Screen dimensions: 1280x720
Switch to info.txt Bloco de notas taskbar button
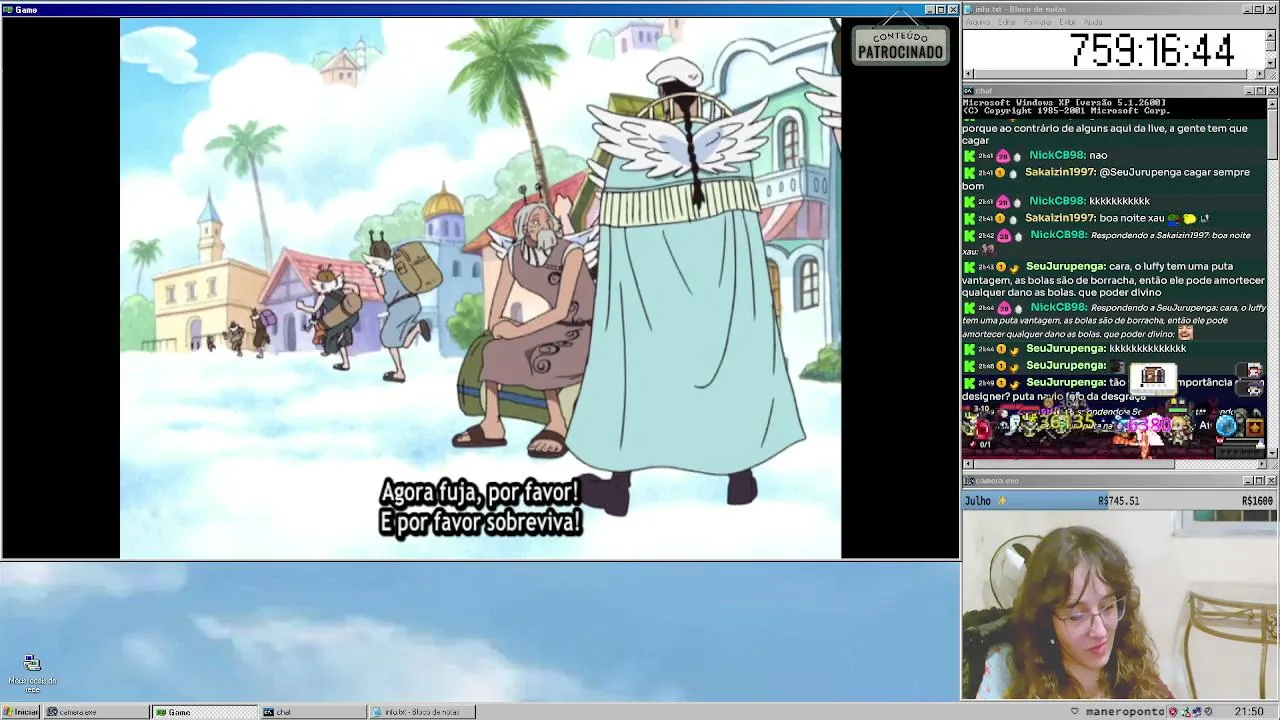click(x=422, y=712)
